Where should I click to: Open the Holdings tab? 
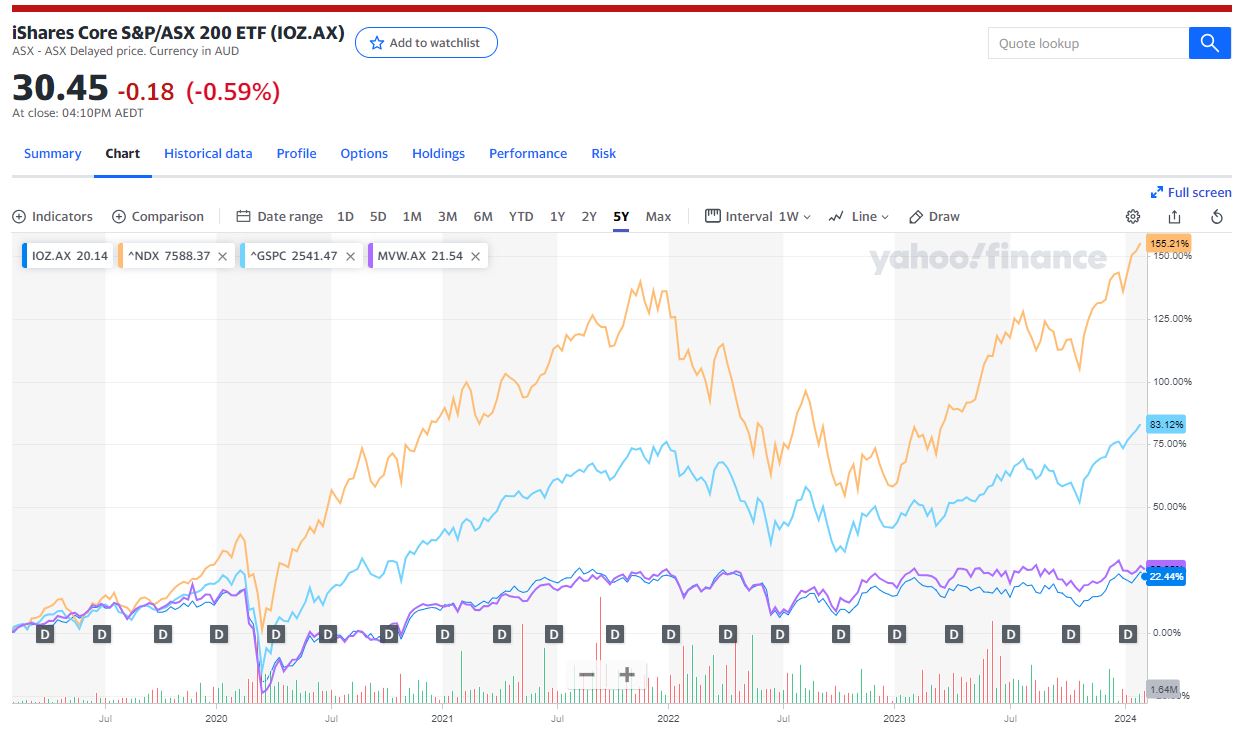(x=438, y=154)
